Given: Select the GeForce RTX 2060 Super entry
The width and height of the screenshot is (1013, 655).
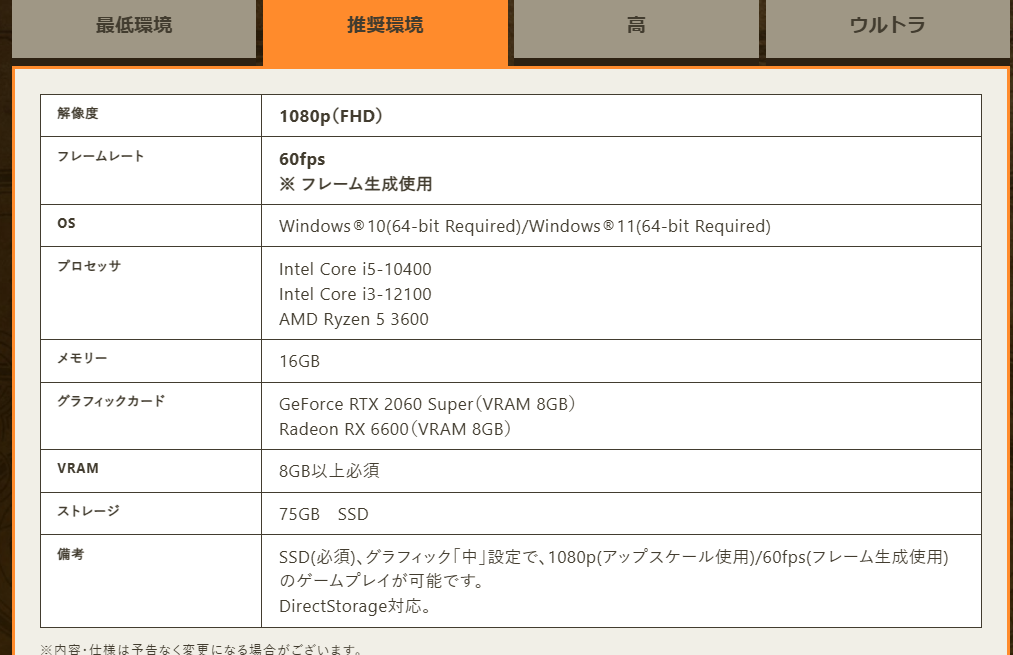Looking at the screenshot, I should click(x=426, y=404).
